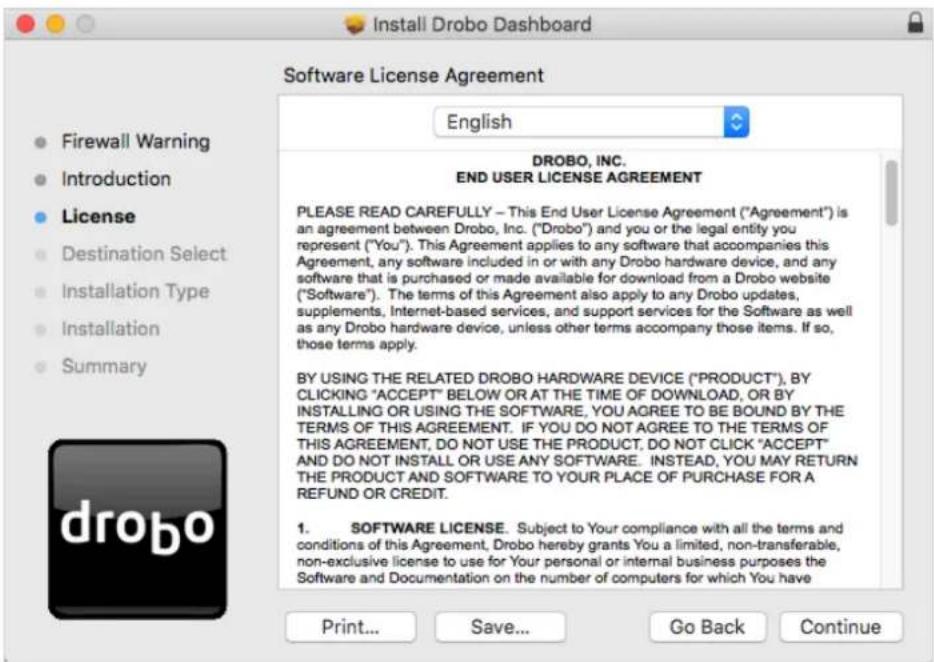Click the Go Back button
Viewport: 934px width, 662px height.
pyautogui.click(x=707, y=627)
